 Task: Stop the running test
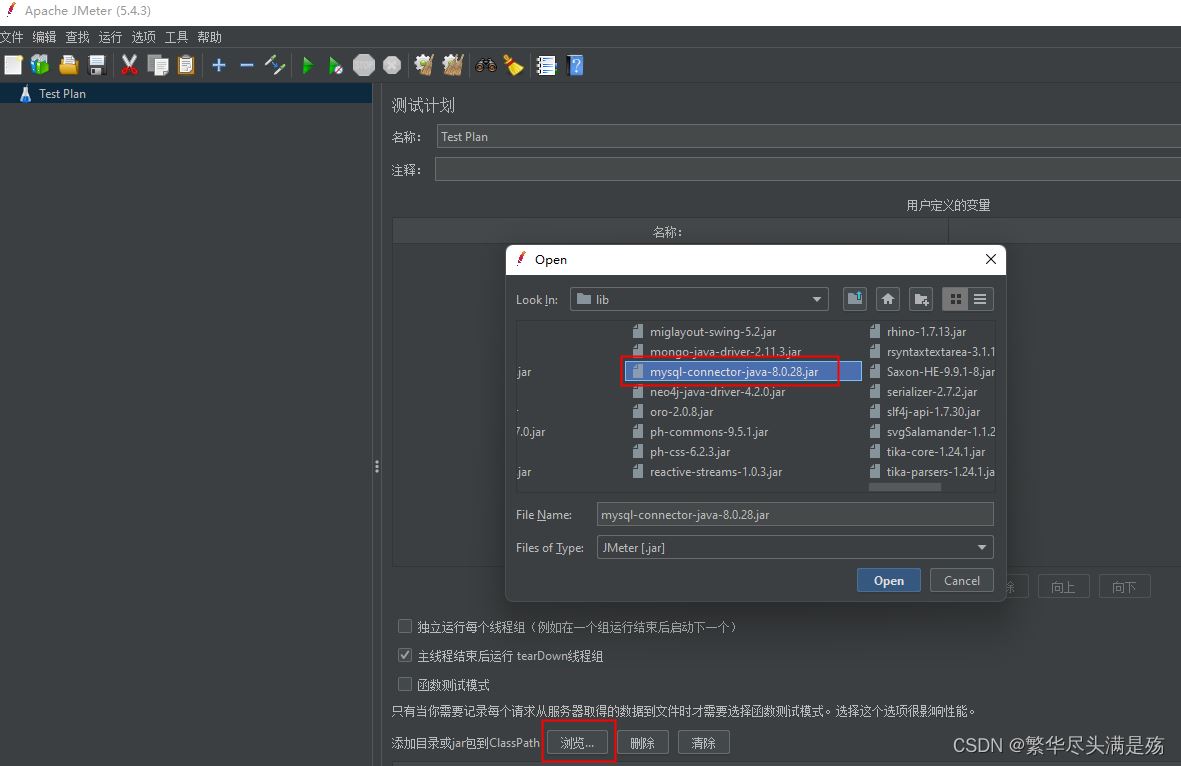363,65
